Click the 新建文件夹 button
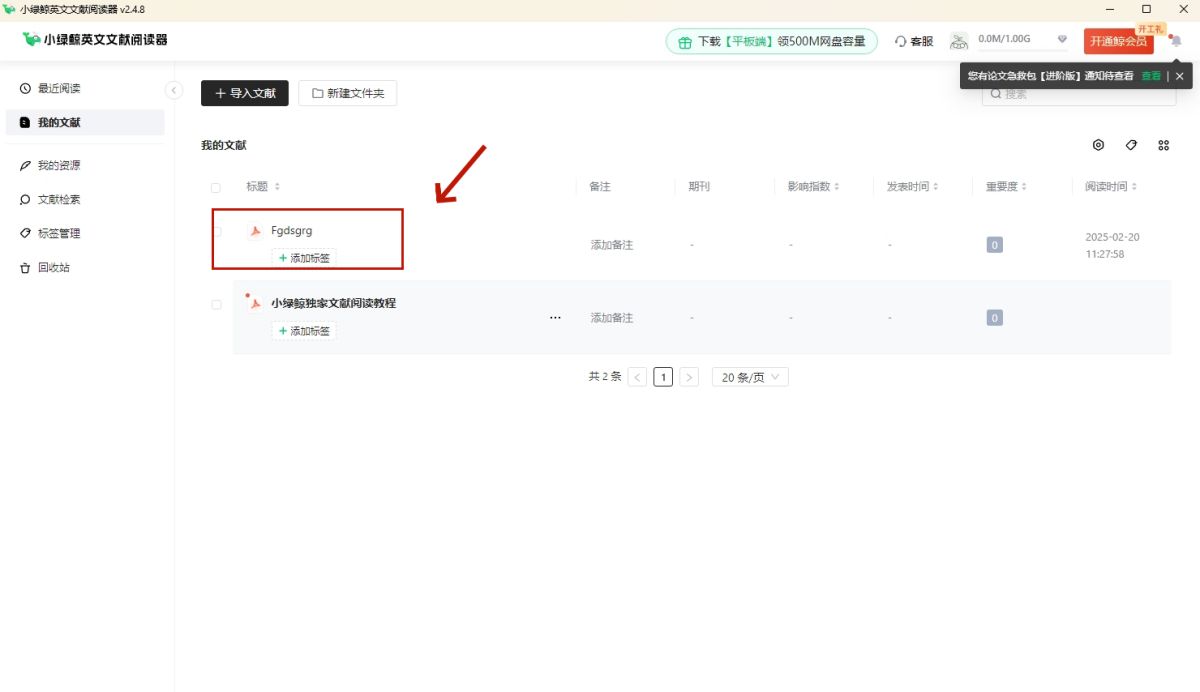This screenshot has width=1200, height=692. click(x=347, y=93)
